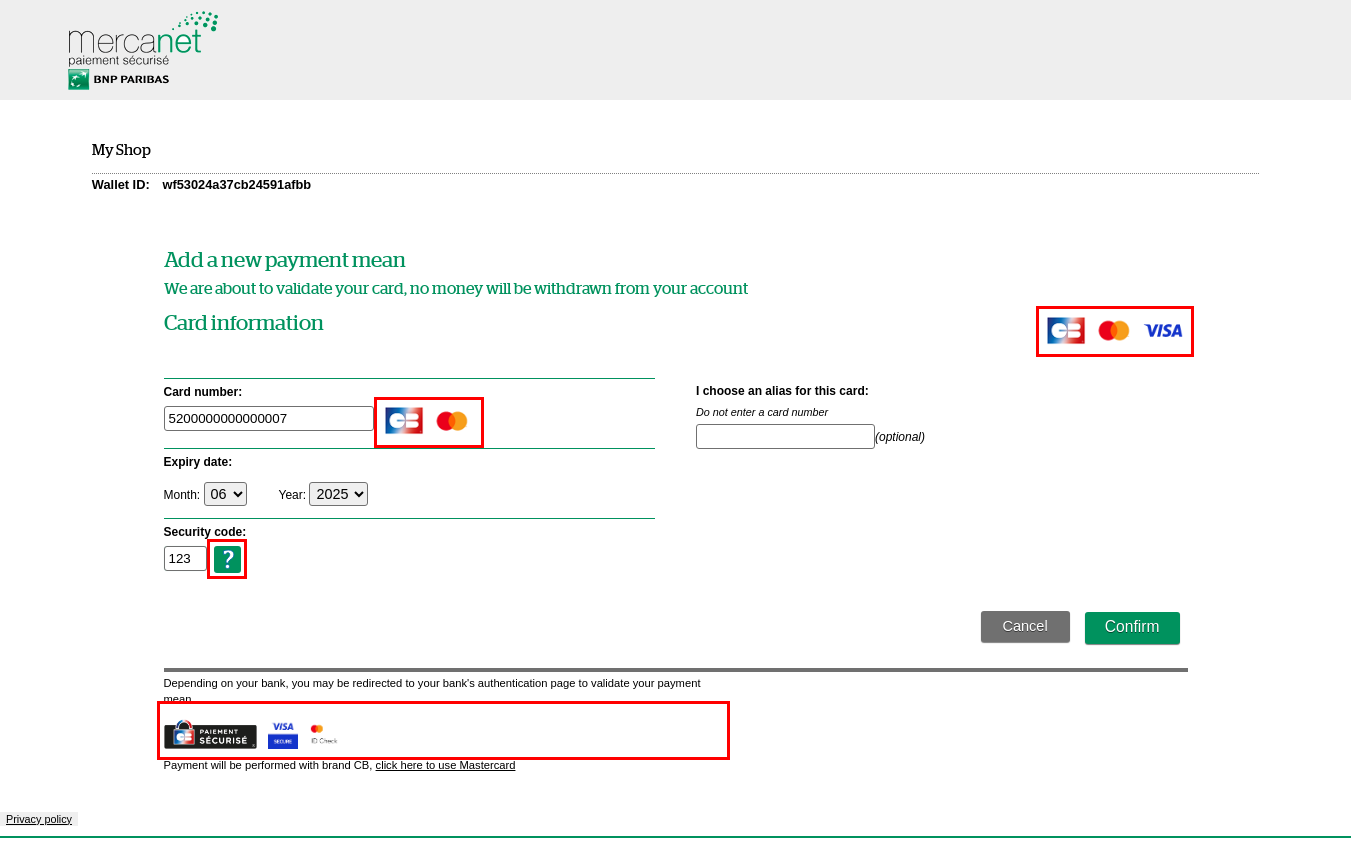Click the BNP Paribas logo
This screenshot has width=1351, height=849.
117,78
